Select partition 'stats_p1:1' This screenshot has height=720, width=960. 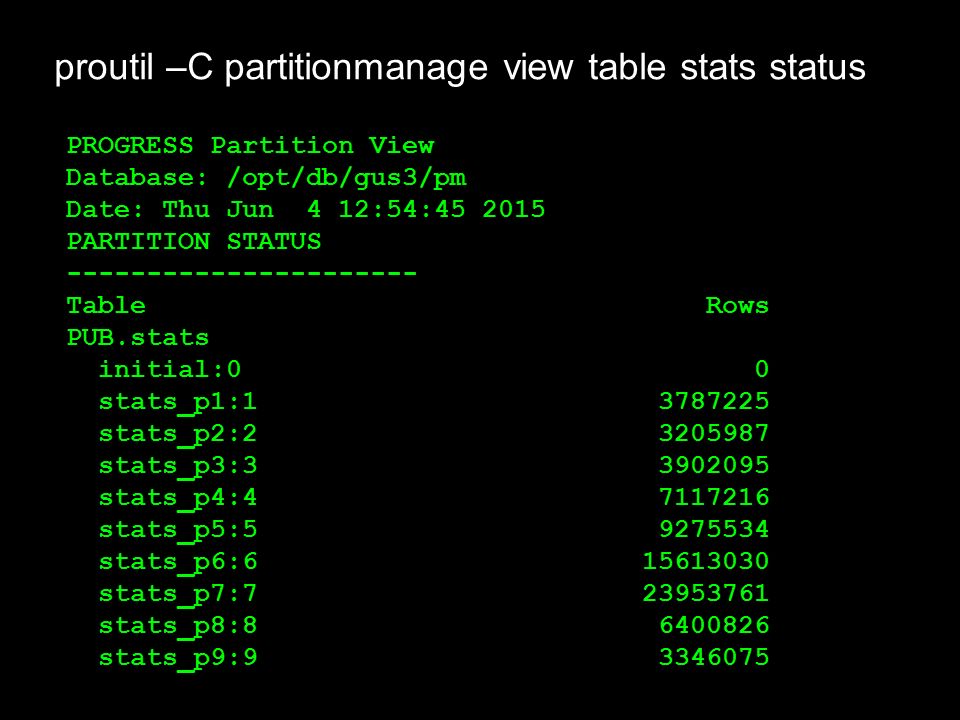[x=178, y=403]
